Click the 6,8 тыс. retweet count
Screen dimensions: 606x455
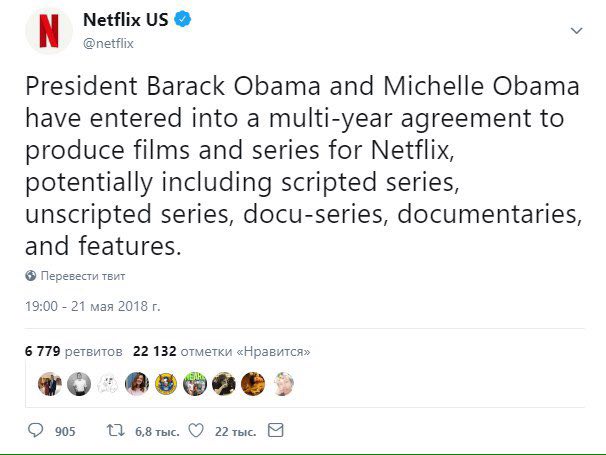[x=157, y=431]
